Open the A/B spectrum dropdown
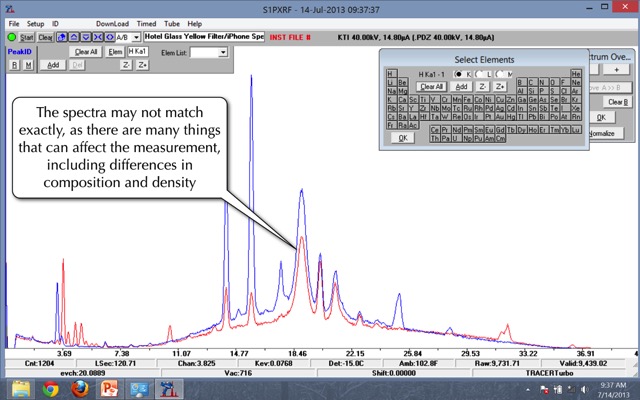 [135, 37]
